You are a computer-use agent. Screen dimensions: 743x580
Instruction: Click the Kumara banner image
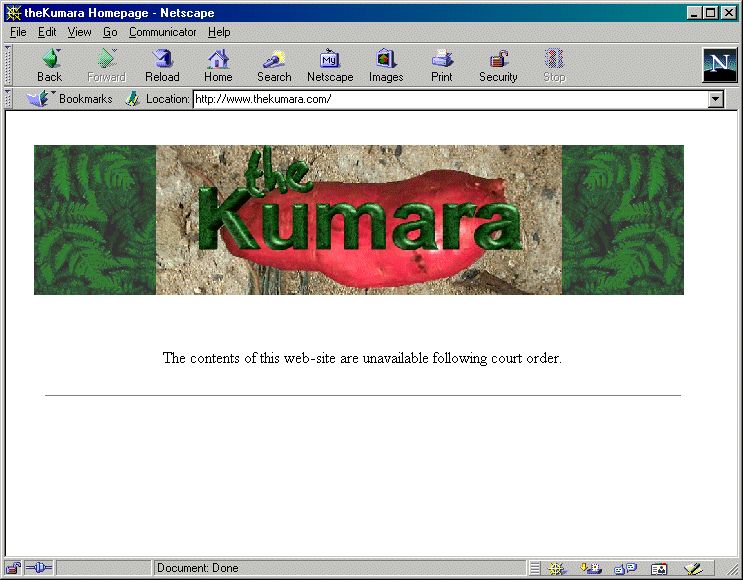(359, 220)
